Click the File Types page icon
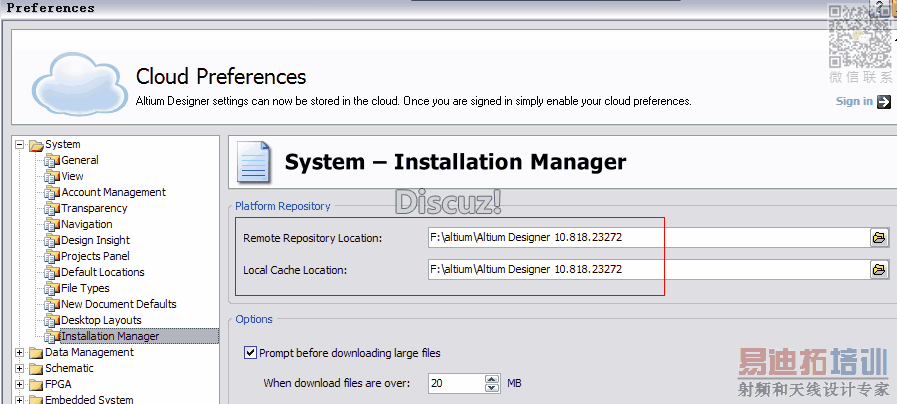The image size is (897, 404). tap(53, 288)
